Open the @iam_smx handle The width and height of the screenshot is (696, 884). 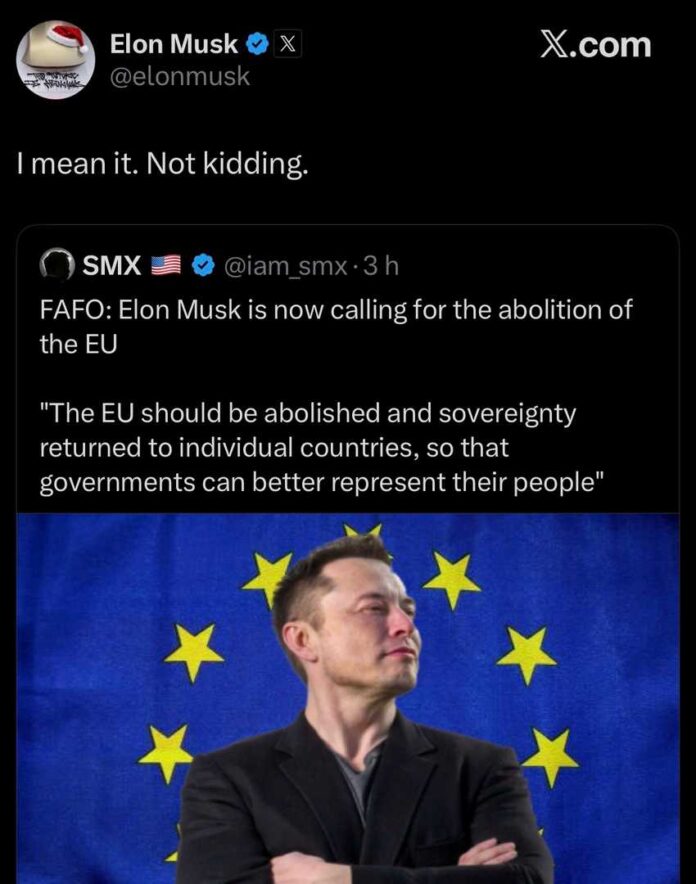[284, 266]
